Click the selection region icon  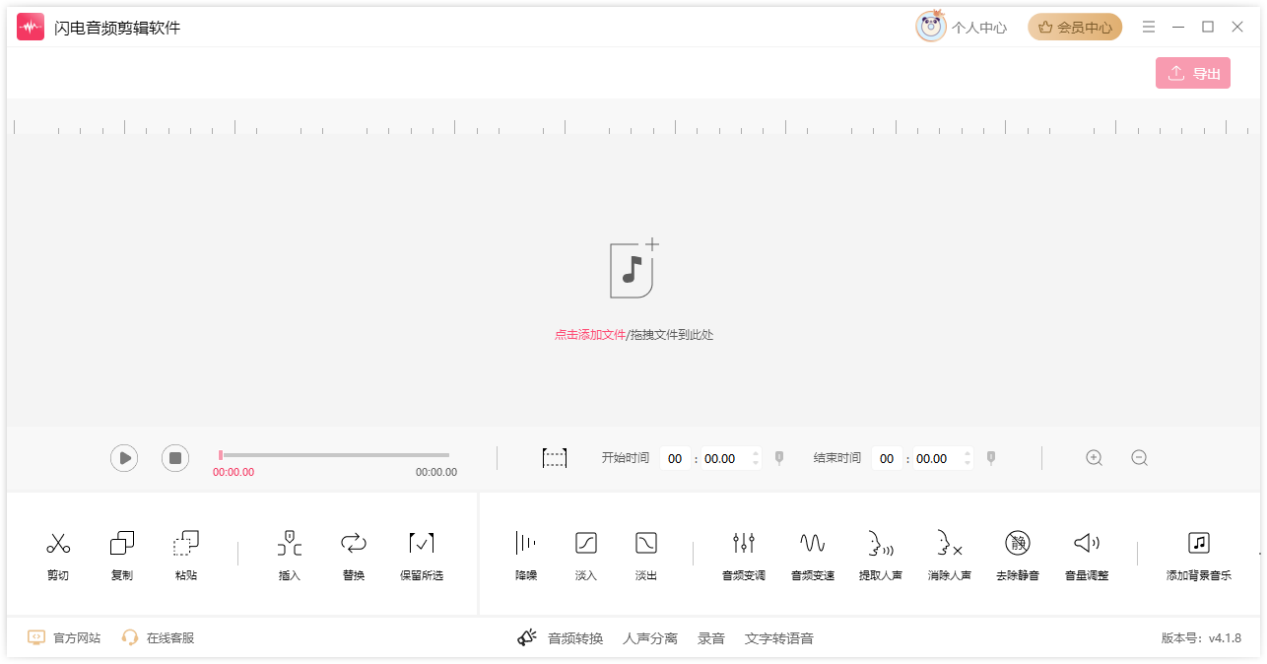(554, 458)
